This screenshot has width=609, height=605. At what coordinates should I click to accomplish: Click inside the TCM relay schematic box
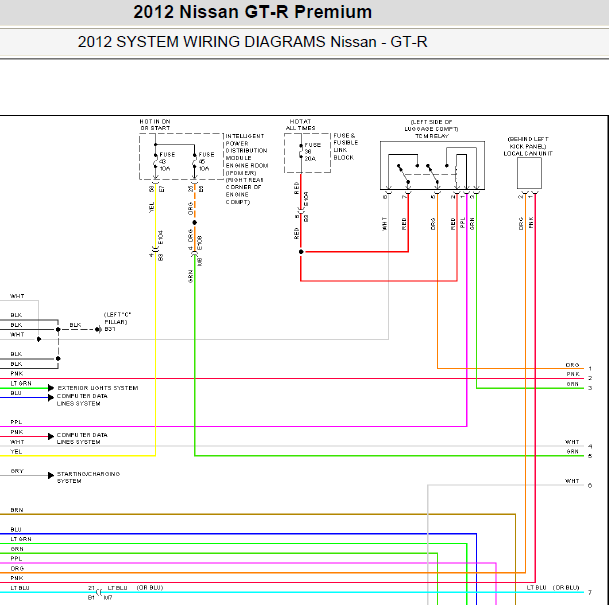[x=432, y=165]
